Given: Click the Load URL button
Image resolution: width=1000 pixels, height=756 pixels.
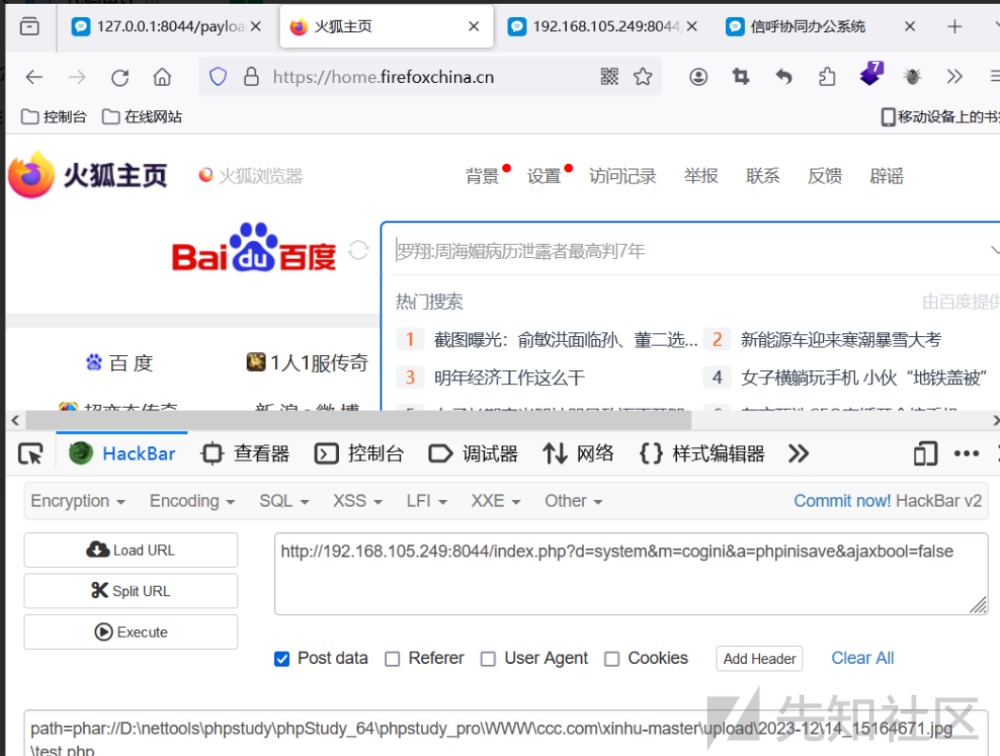Looking at the screenshot, I should pos(131,550).
